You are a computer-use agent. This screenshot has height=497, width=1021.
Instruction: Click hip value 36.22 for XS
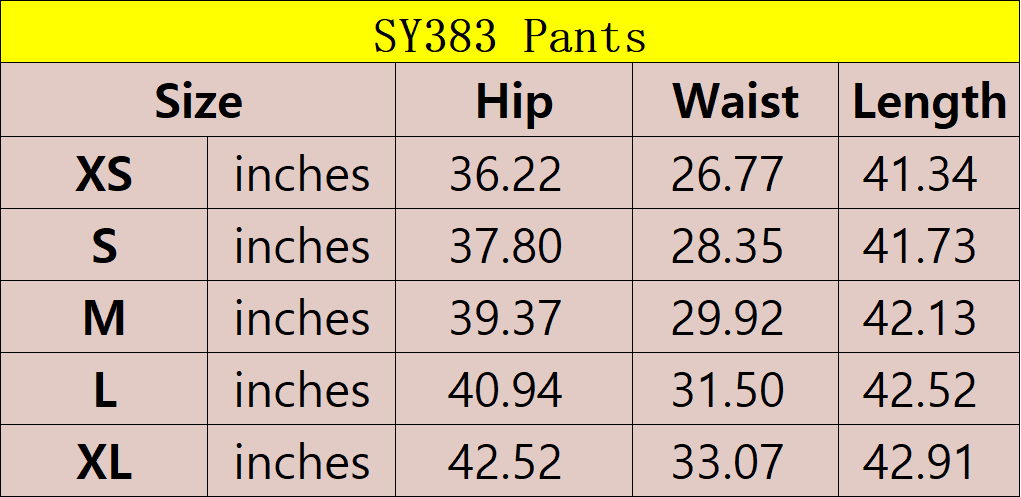pyautogui.click(x=505, y=175)
